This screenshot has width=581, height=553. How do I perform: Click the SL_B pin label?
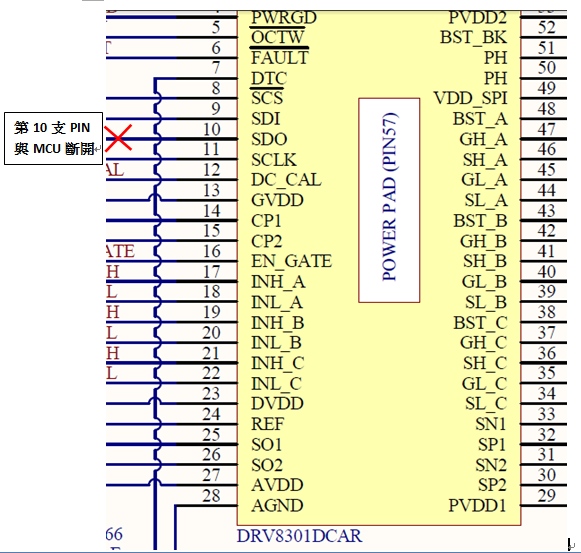486,302
